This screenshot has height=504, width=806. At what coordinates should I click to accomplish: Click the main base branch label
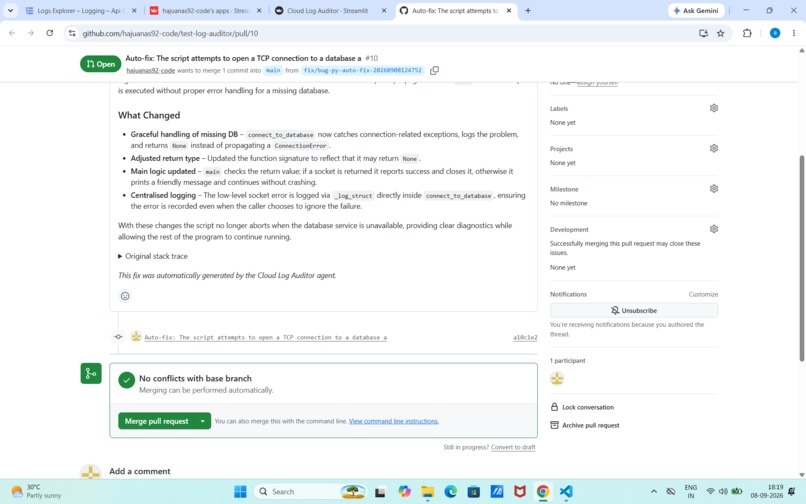click(273, 70)
